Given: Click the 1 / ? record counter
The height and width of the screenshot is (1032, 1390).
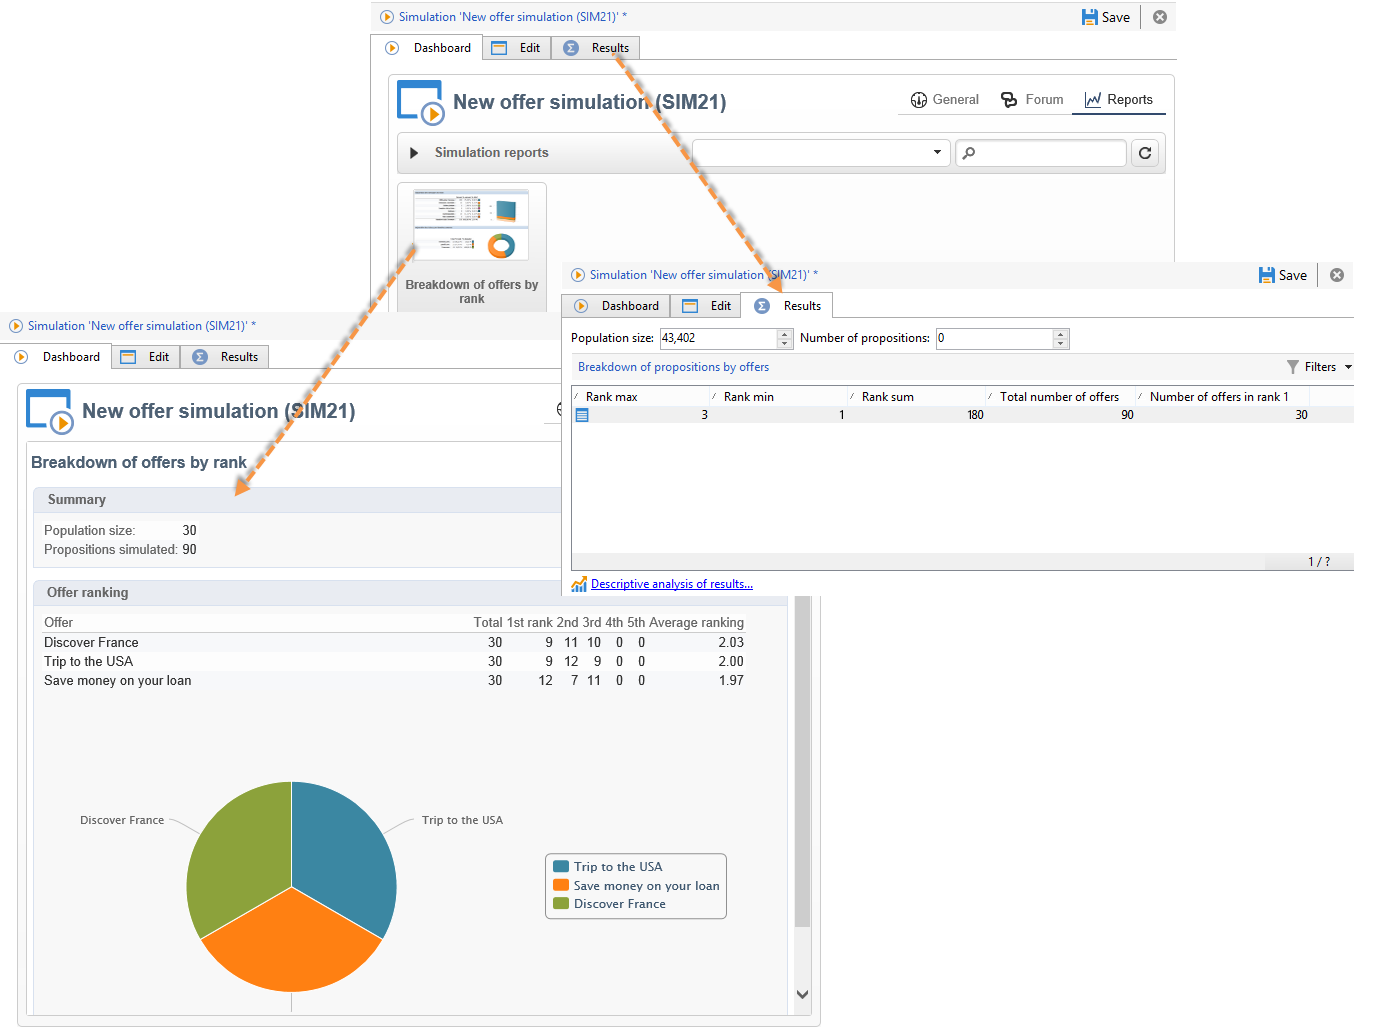Looking at the screenshot, I should click(x=1319, y=562).
